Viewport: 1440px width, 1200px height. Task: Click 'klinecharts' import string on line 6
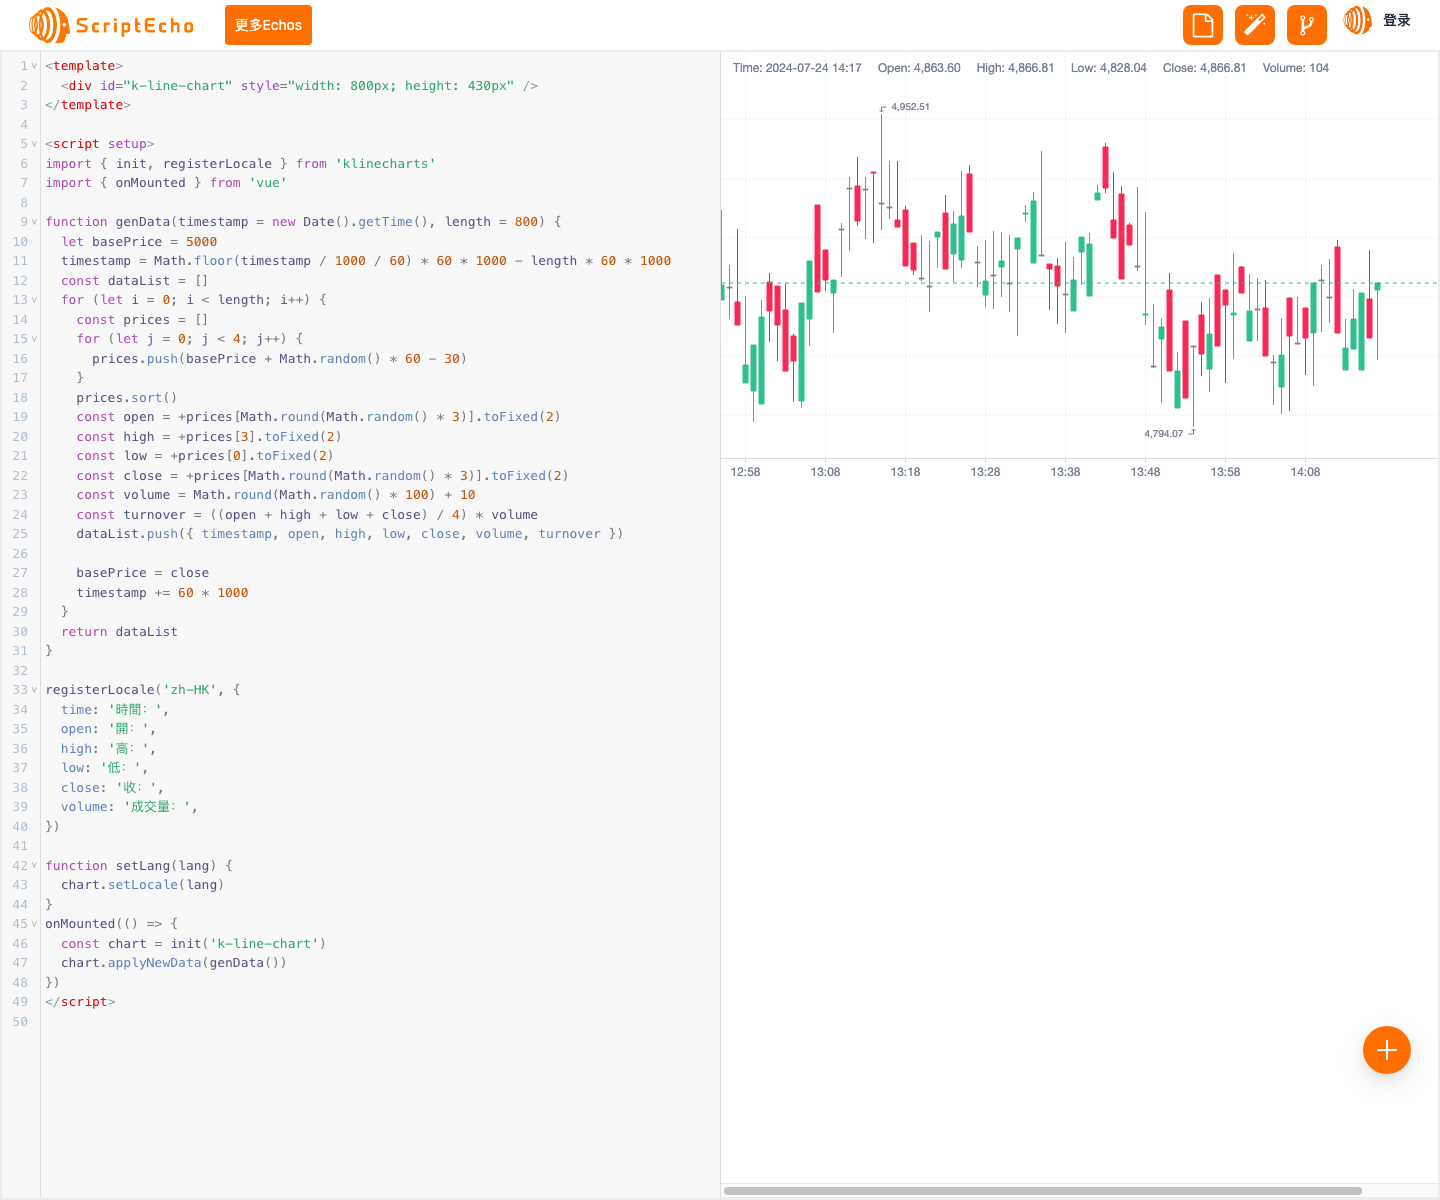click(385, 164)
